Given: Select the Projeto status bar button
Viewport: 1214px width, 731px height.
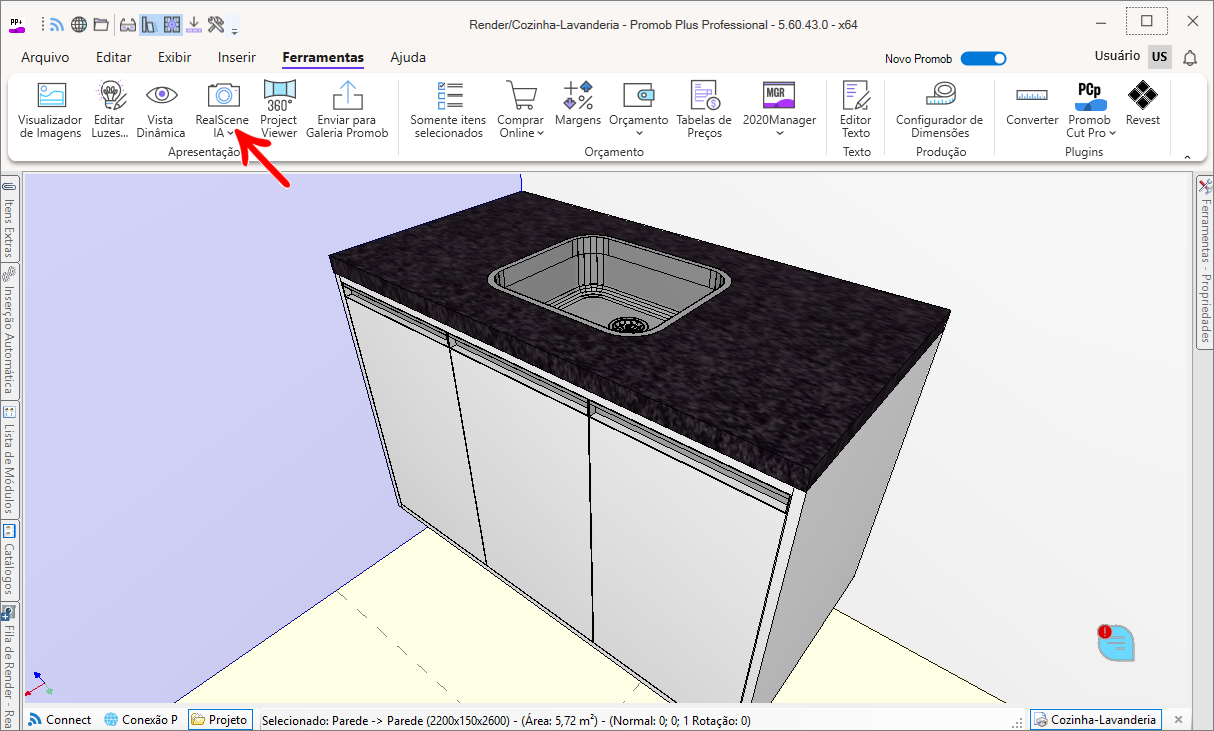Looking at the screenshot, I should coord(219,720).
